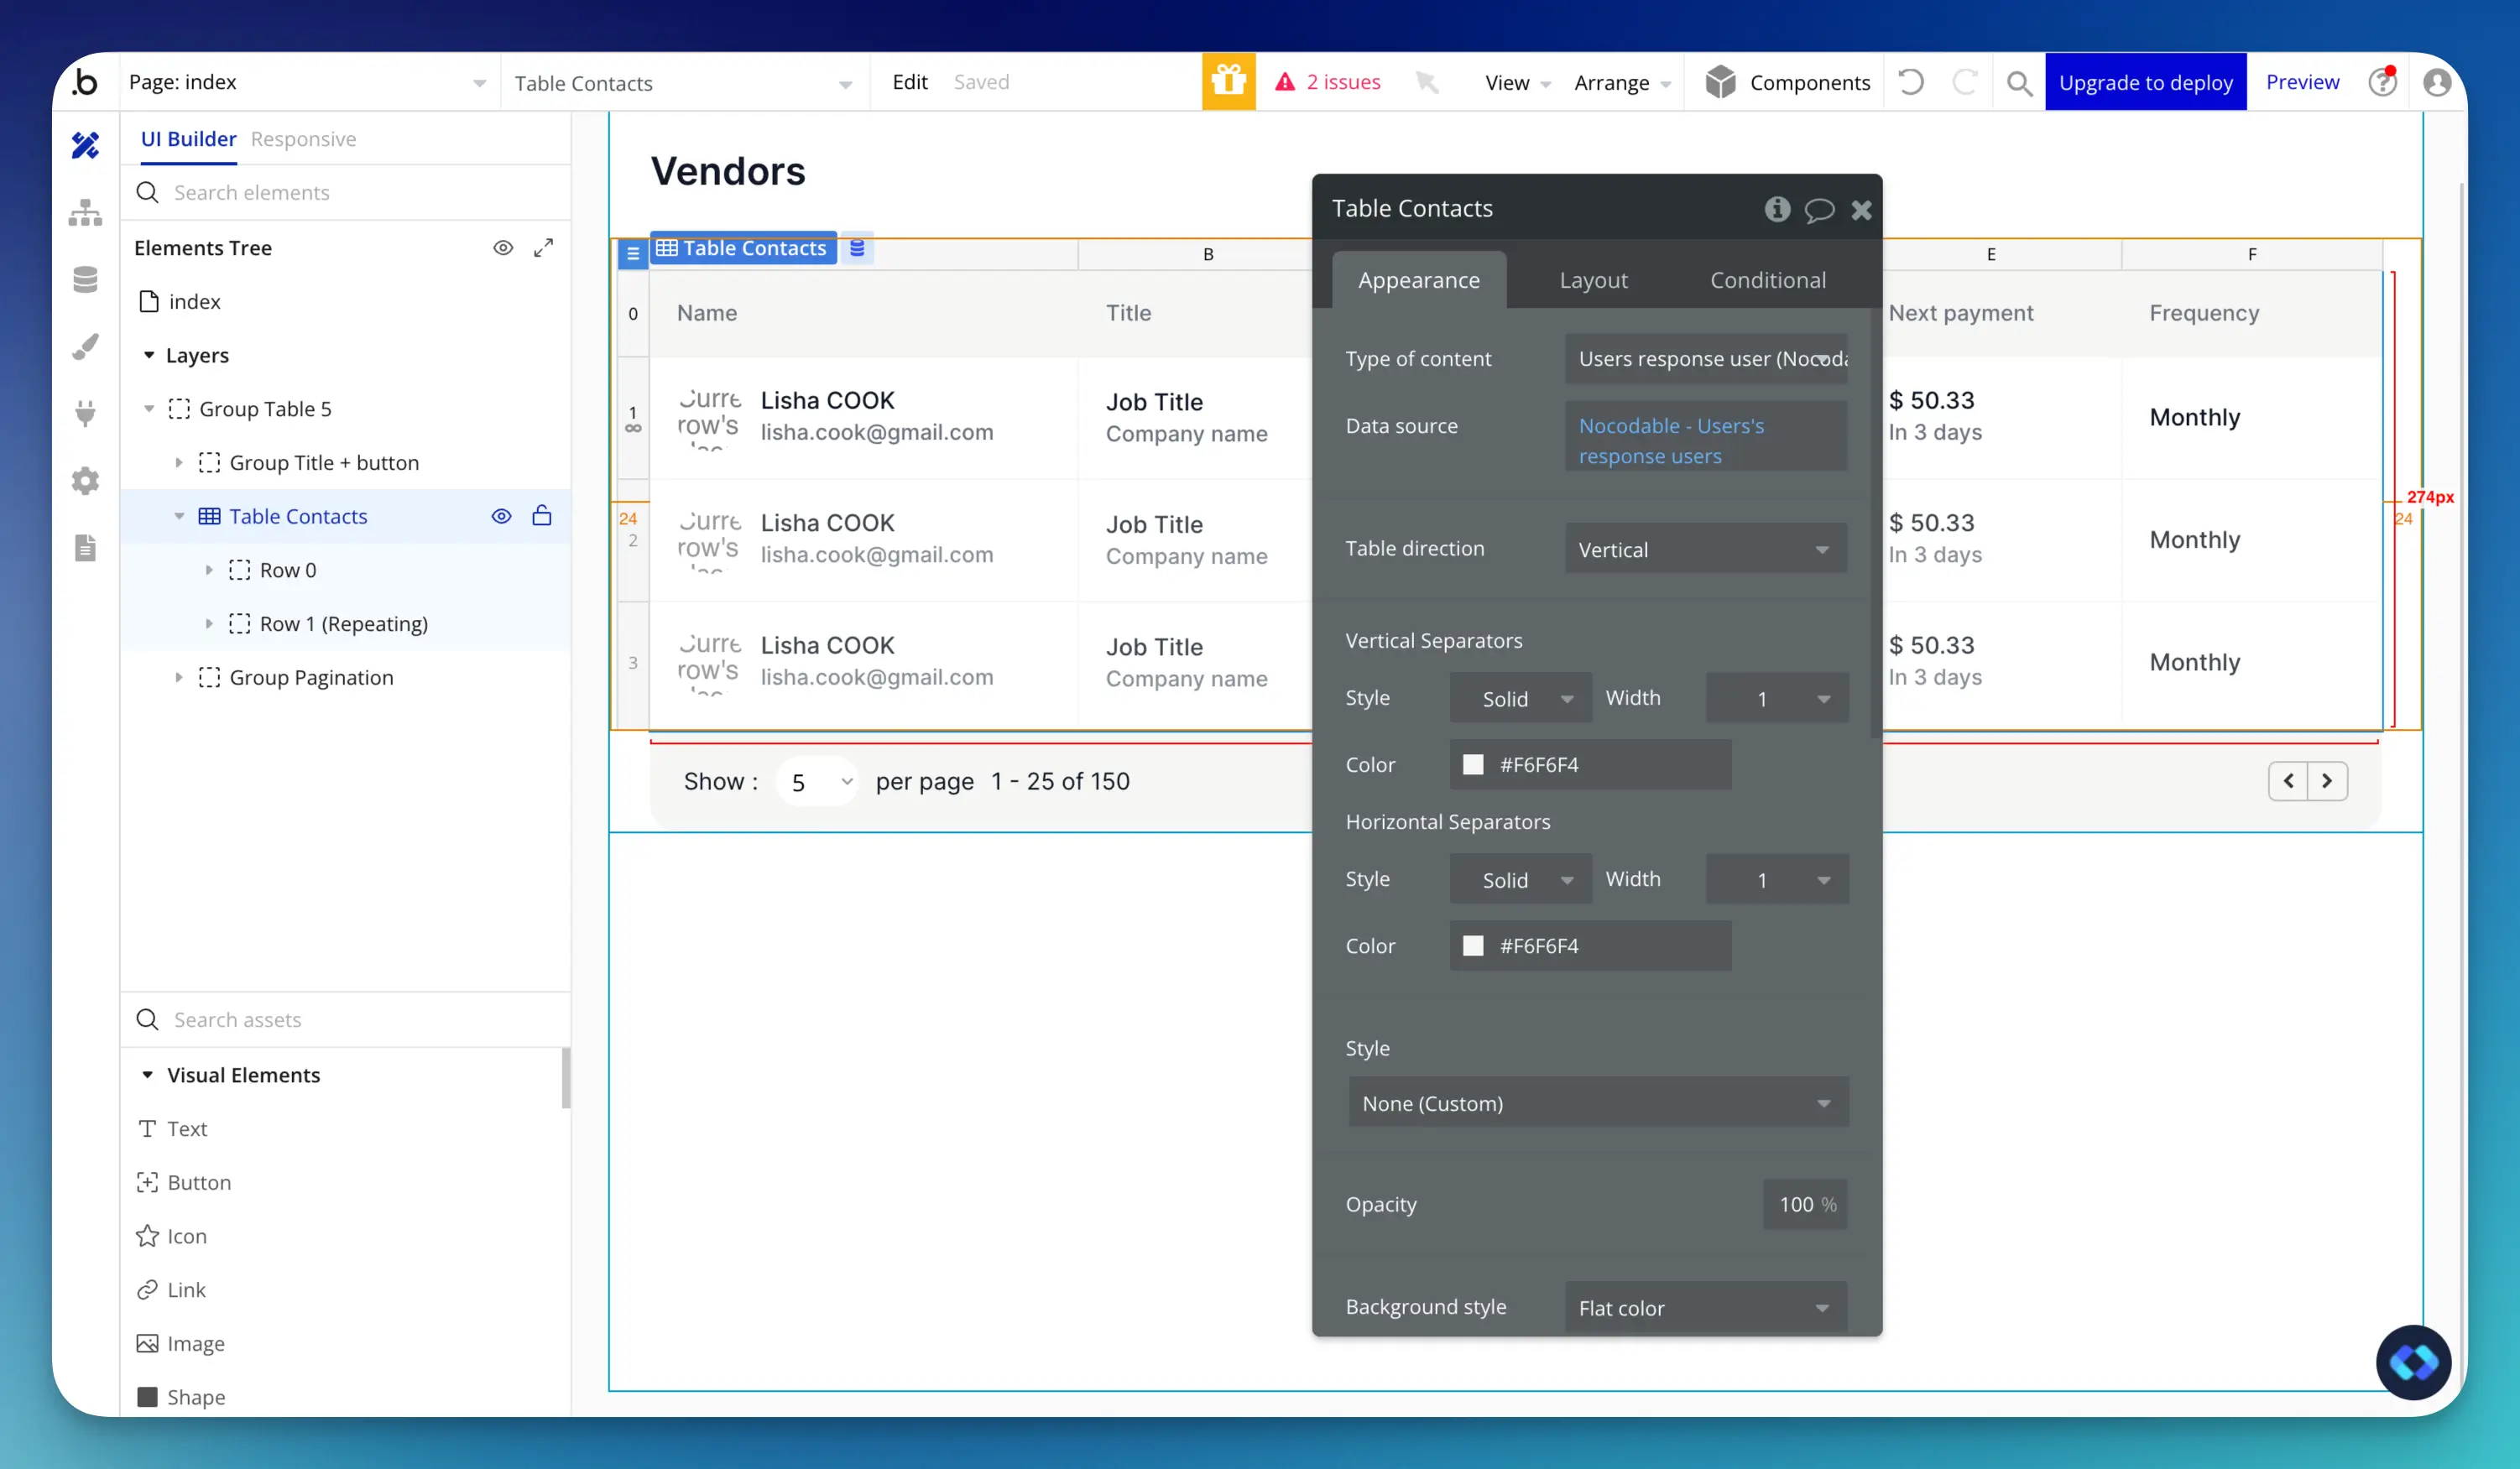Screen dimensions: 2520x1469
Task: Open the View menu
Action: (1517, 83)
